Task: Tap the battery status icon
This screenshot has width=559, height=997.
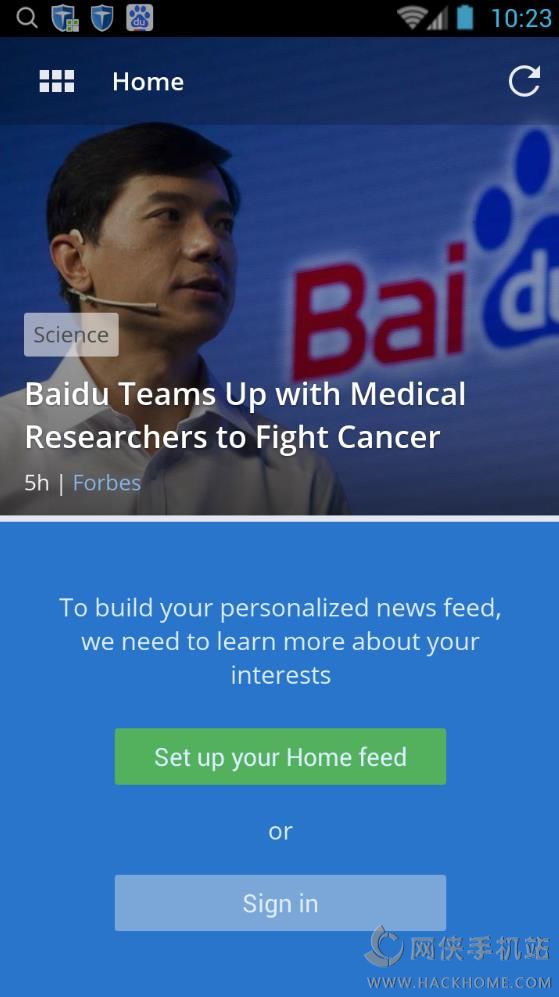Action: tap(466, 17)
